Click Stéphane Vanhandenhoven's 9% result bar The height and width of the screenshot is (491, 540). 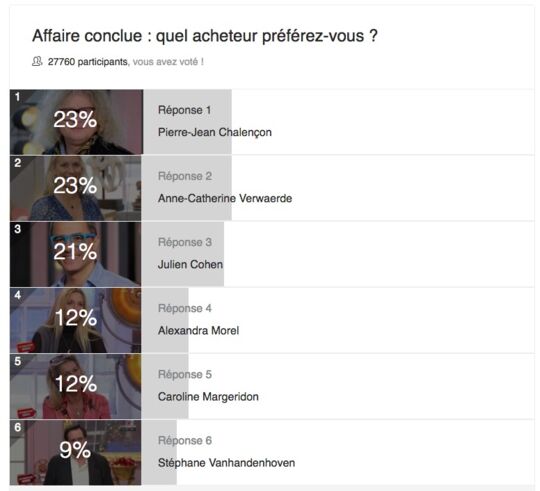pos(159,452)
